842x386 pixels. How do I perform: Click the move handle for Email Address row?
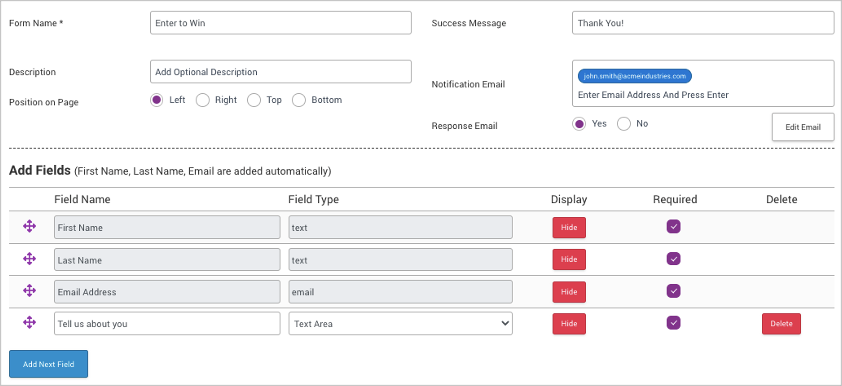[x=30, y=291]
